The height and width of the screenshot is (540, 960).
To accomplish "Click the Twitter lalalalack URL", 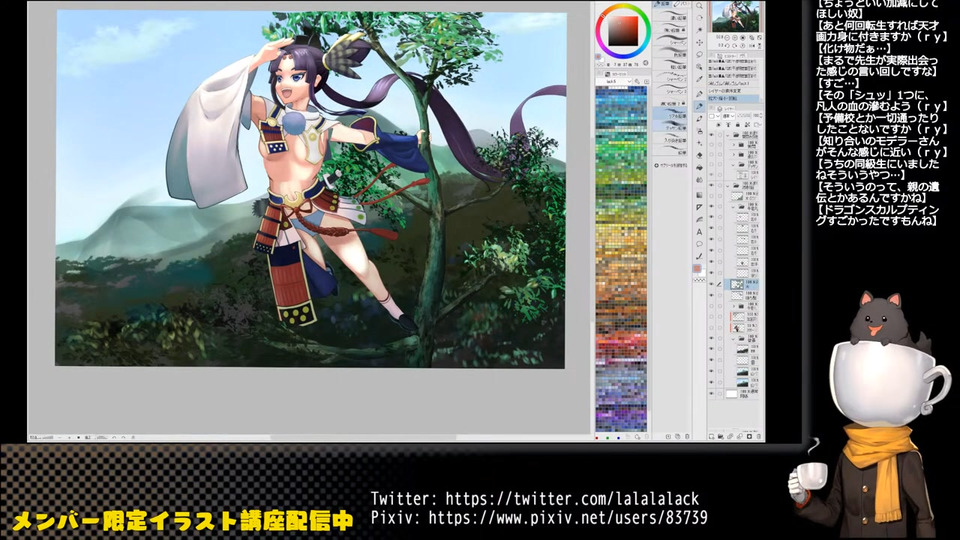I will click(x=572, y=498).
